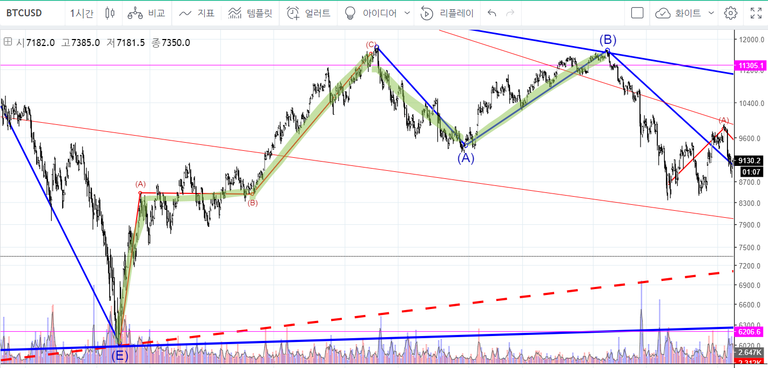Image resolution: width=768 pixels, height=368 pixels.
Task: Expand the 화이트 theme dropdown arrow
Action: point(711,13)
